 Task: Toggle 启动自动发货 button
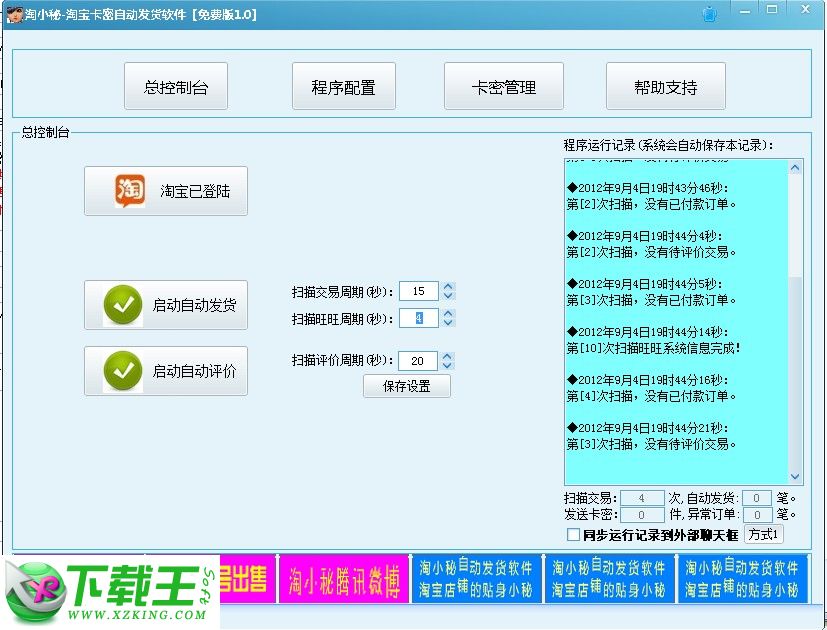click(x=166, y=304)
